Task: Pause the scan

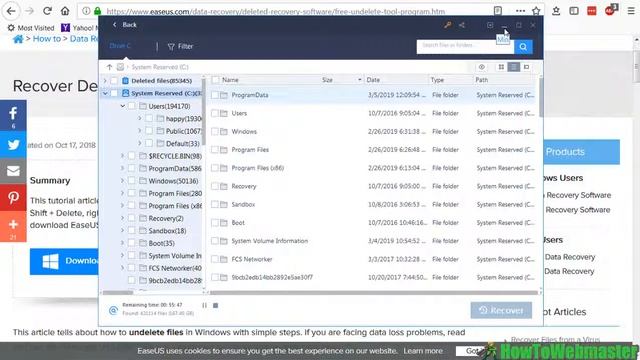Action: point(204,305)
